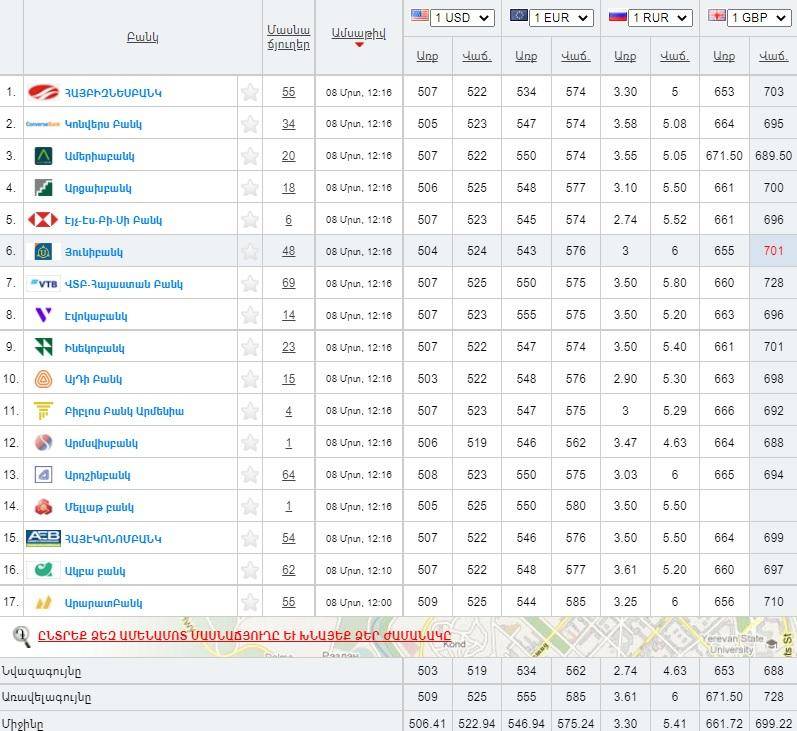
Task: Click branch count 69 for VTB bank
Action: [288, 284]
